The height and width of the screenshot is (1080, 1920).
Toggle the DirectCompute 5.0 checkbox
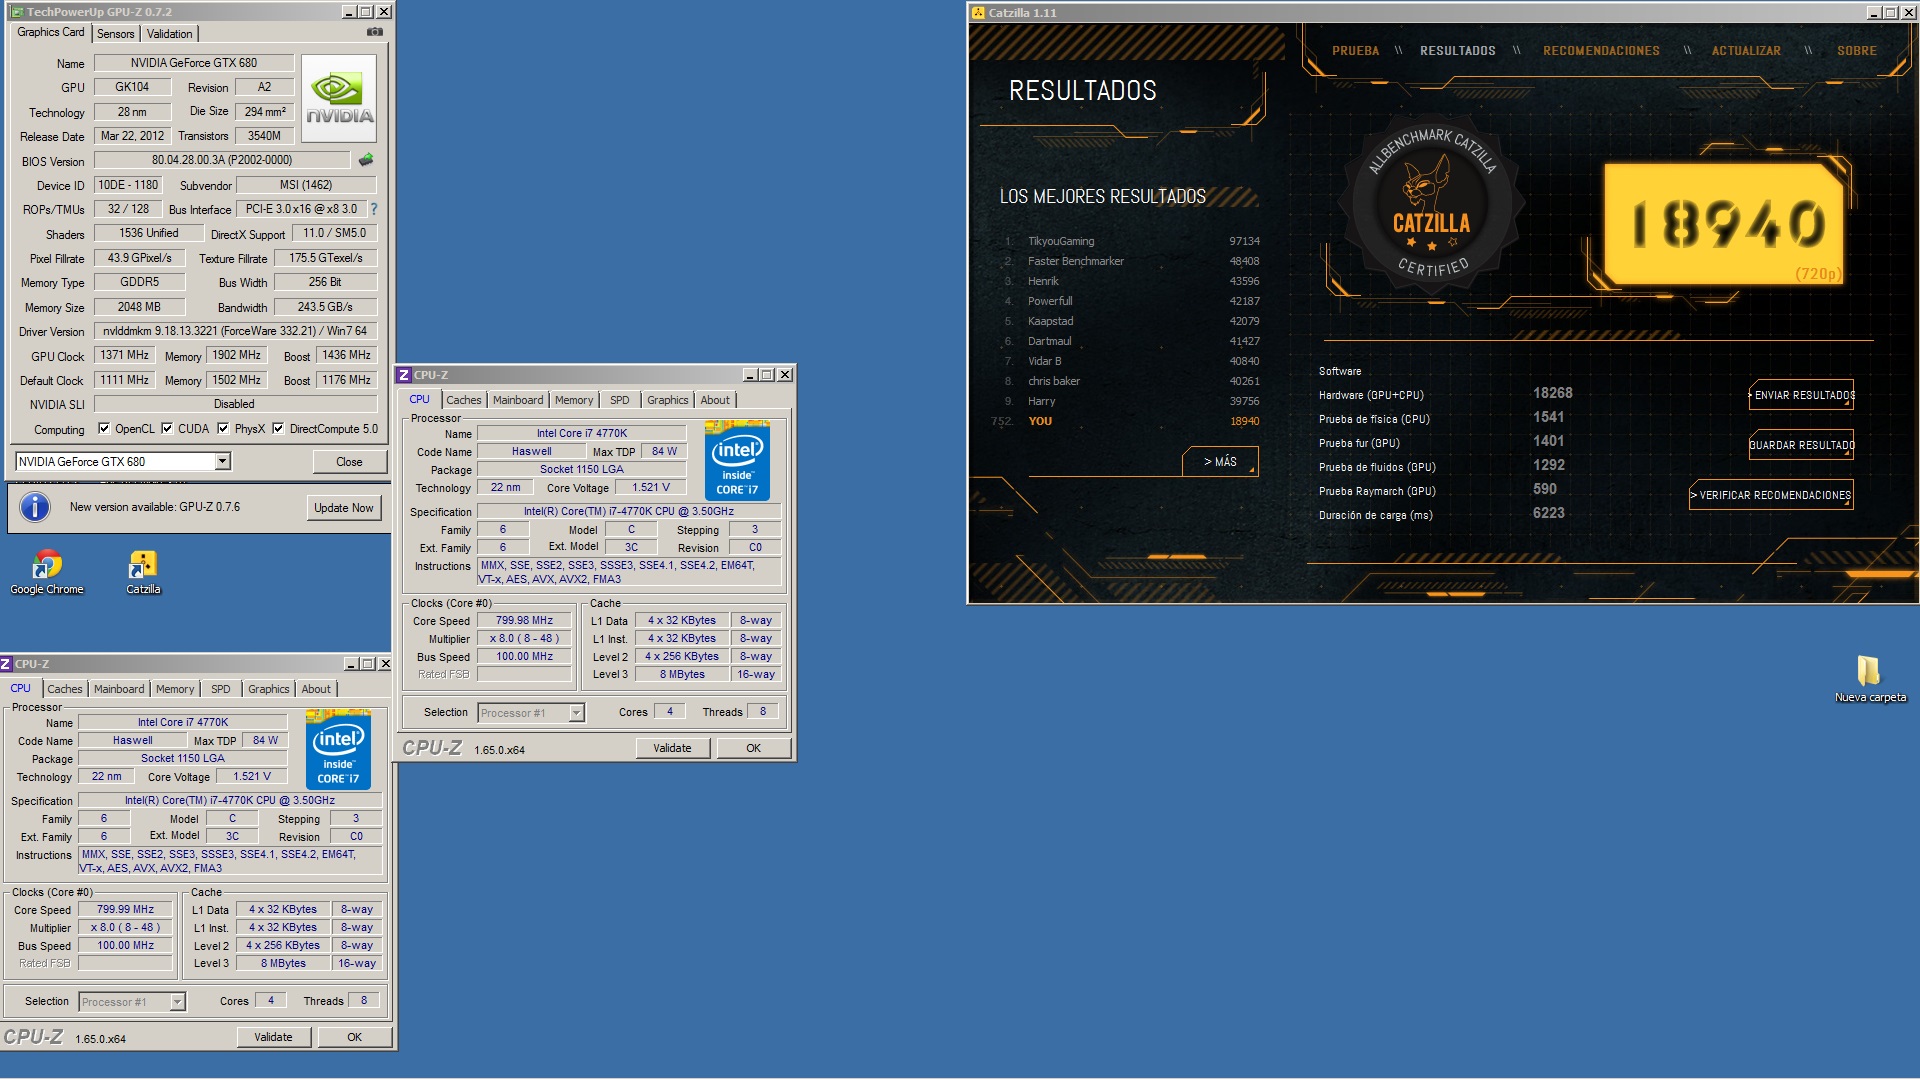tap(278, 429)
